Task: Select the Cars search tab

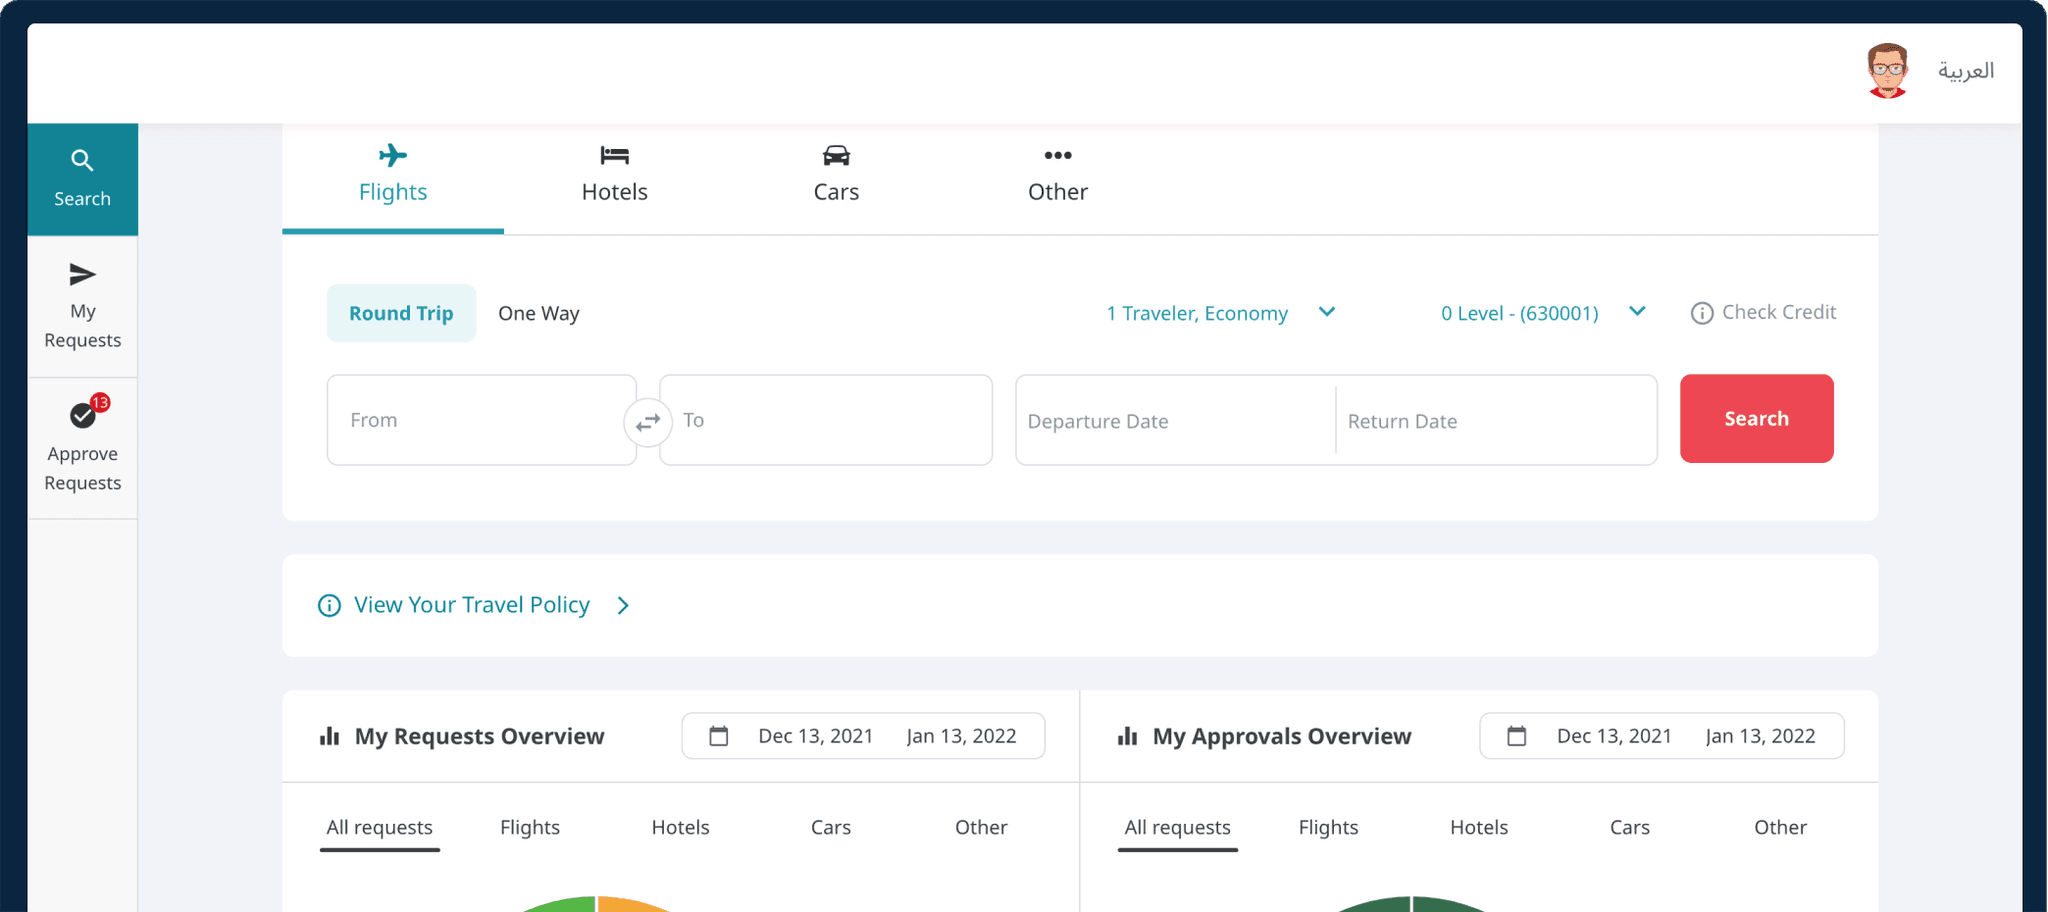Action: click(836, 178)
